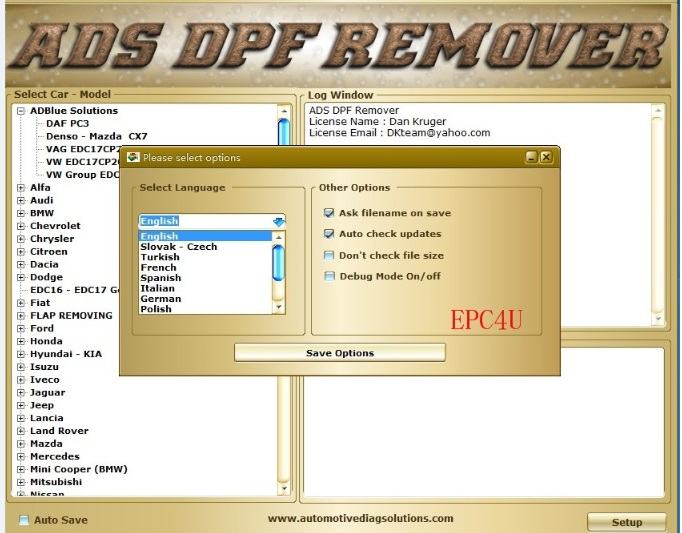Expand the Hyundai - KIA node

tap(20, 354)
